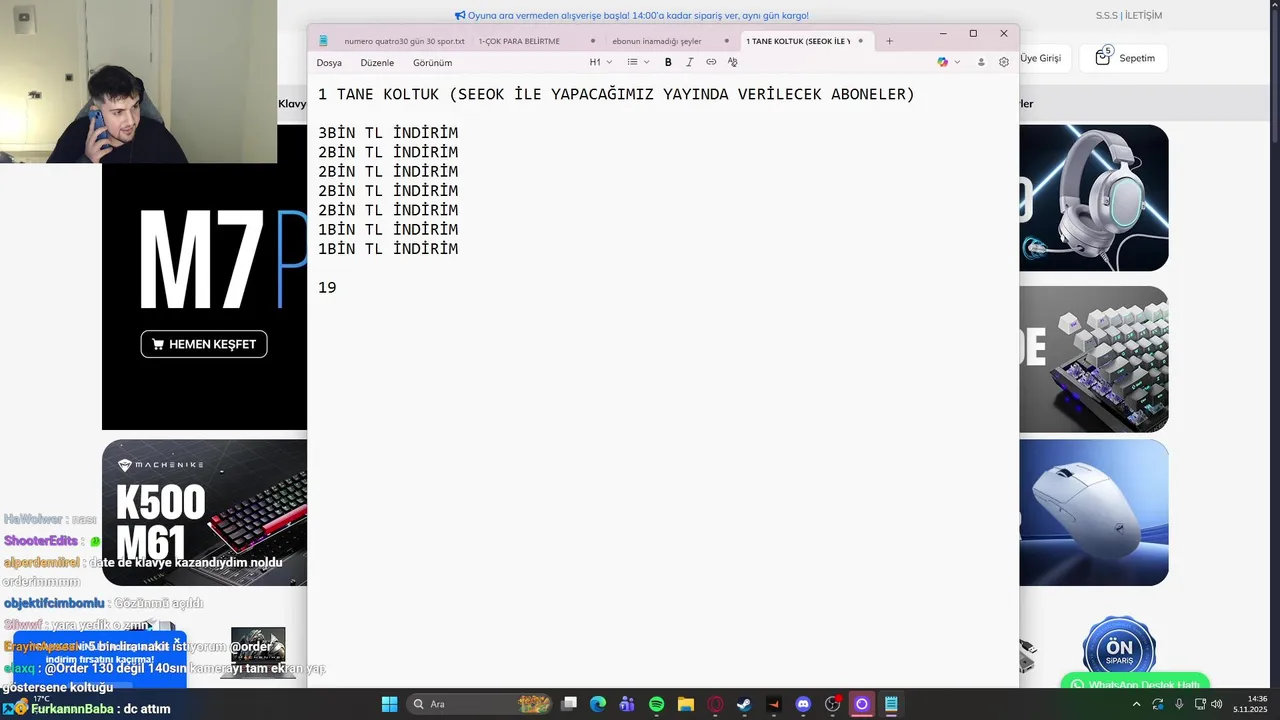Image resolution: width=1280 pixels, height=720 pixels.
Task: Open Microsoft Teams from taskbar
Action: coord(627,704)
